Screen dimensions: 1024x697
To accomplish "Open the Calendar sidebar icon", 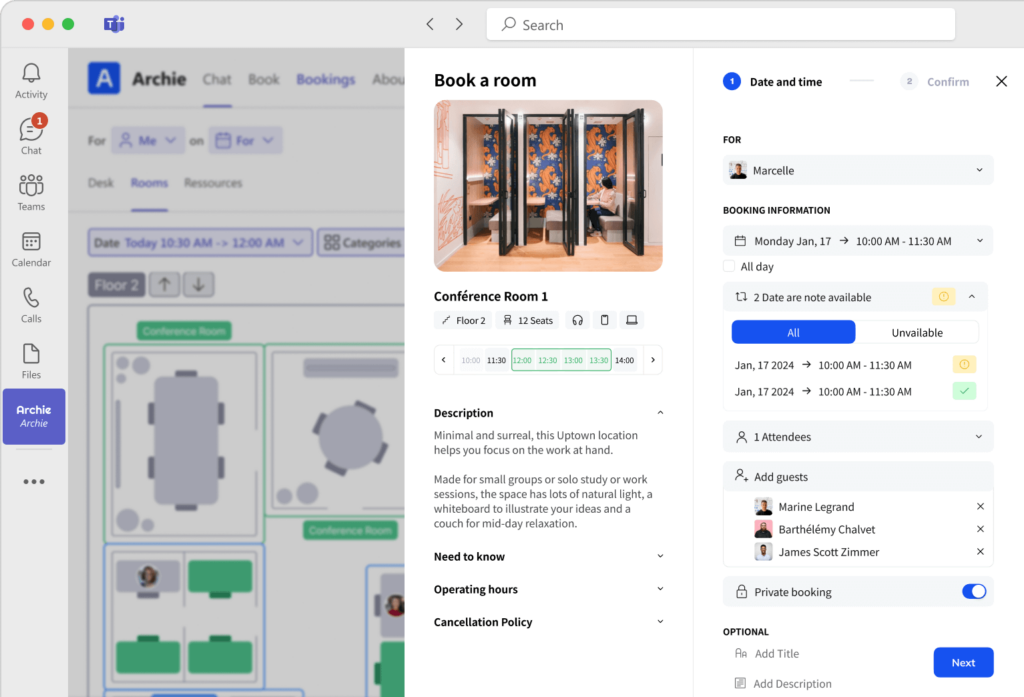I will pyautogui.click(x=31, y=248).
